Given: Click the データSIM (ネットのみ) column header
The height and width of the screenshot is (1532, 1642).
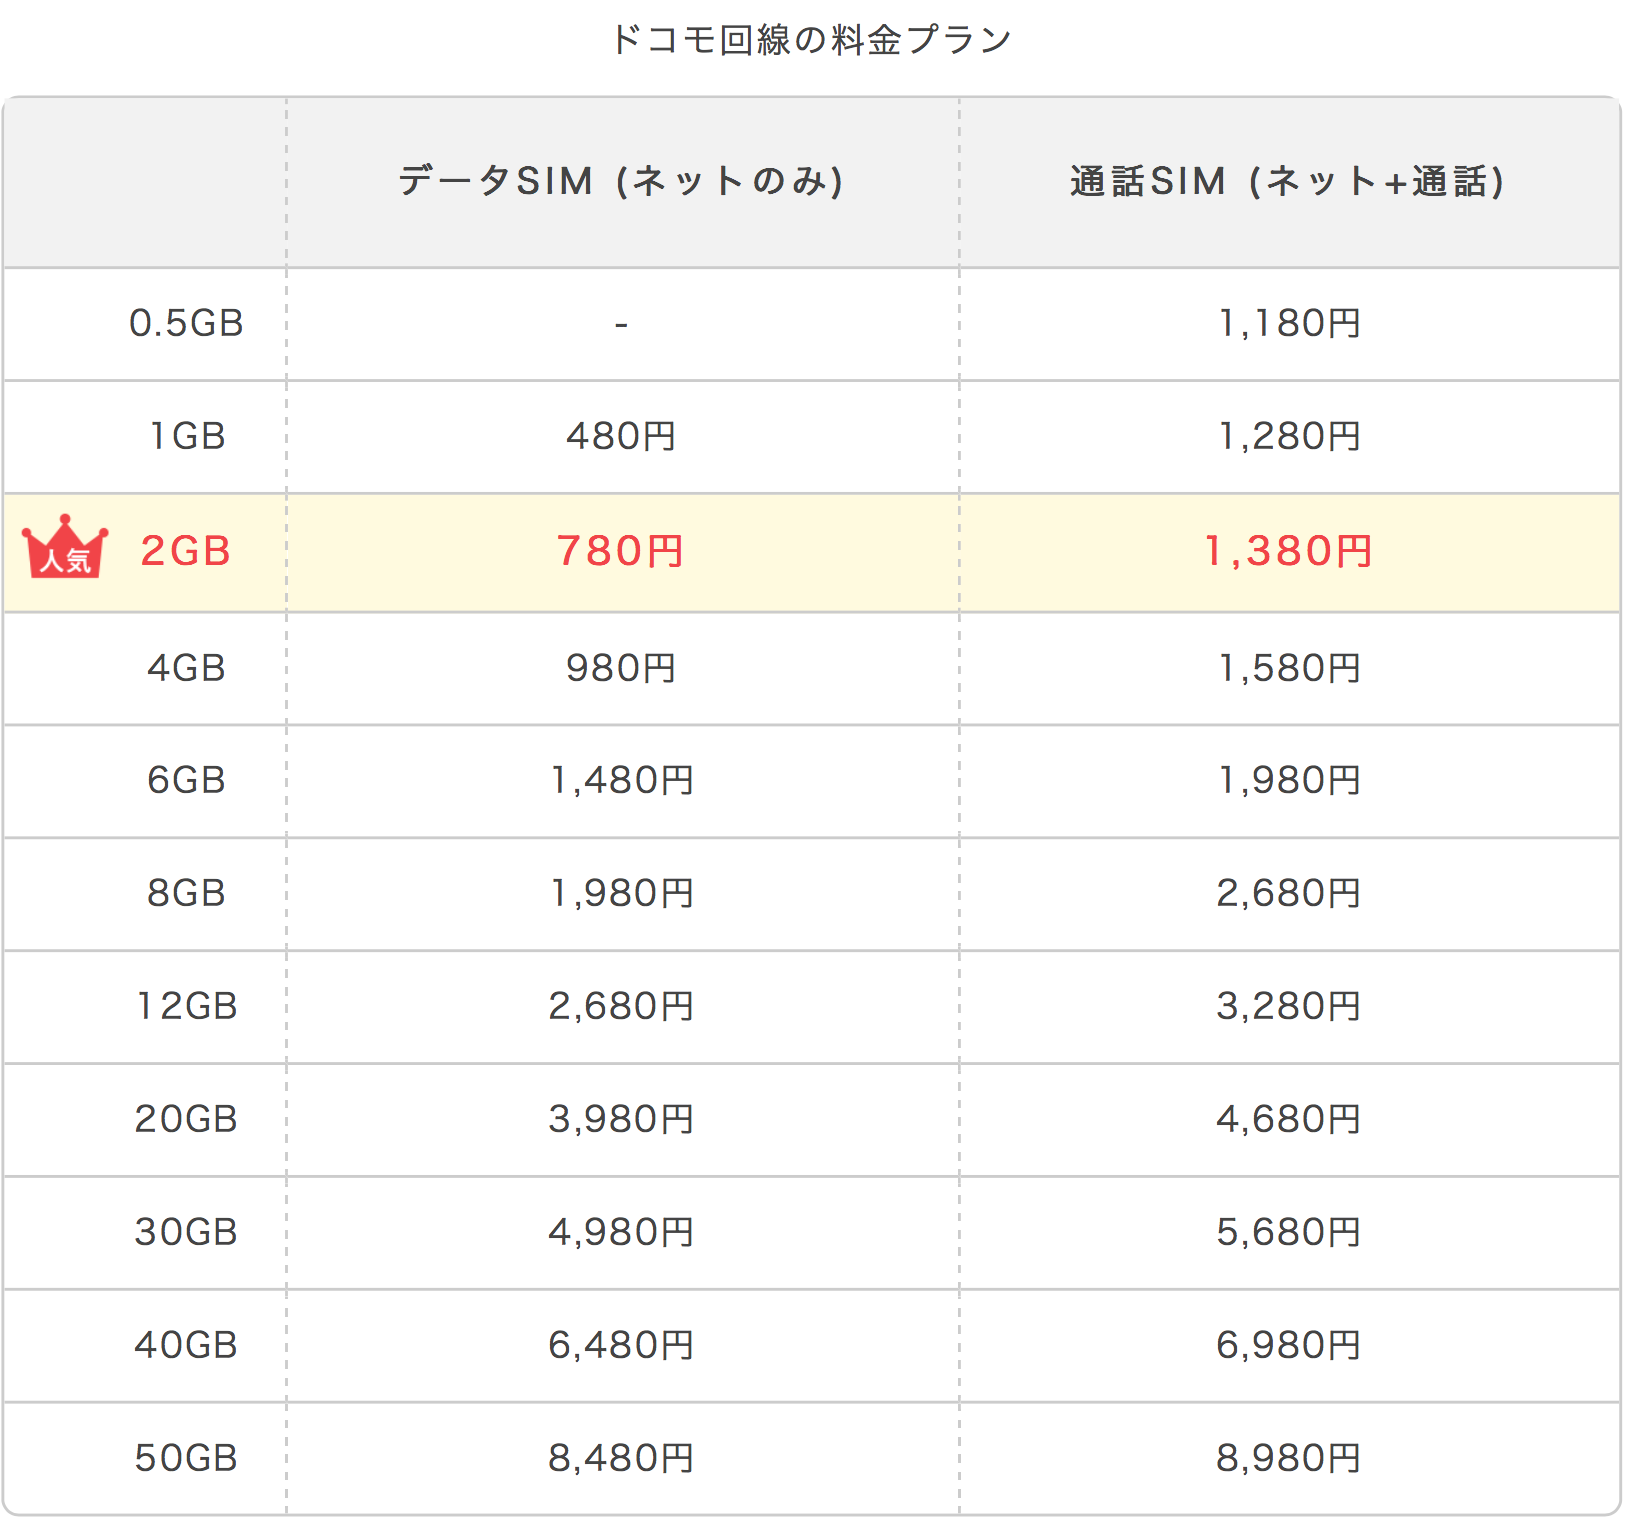Looking at the screenshot, I should 621,181.
